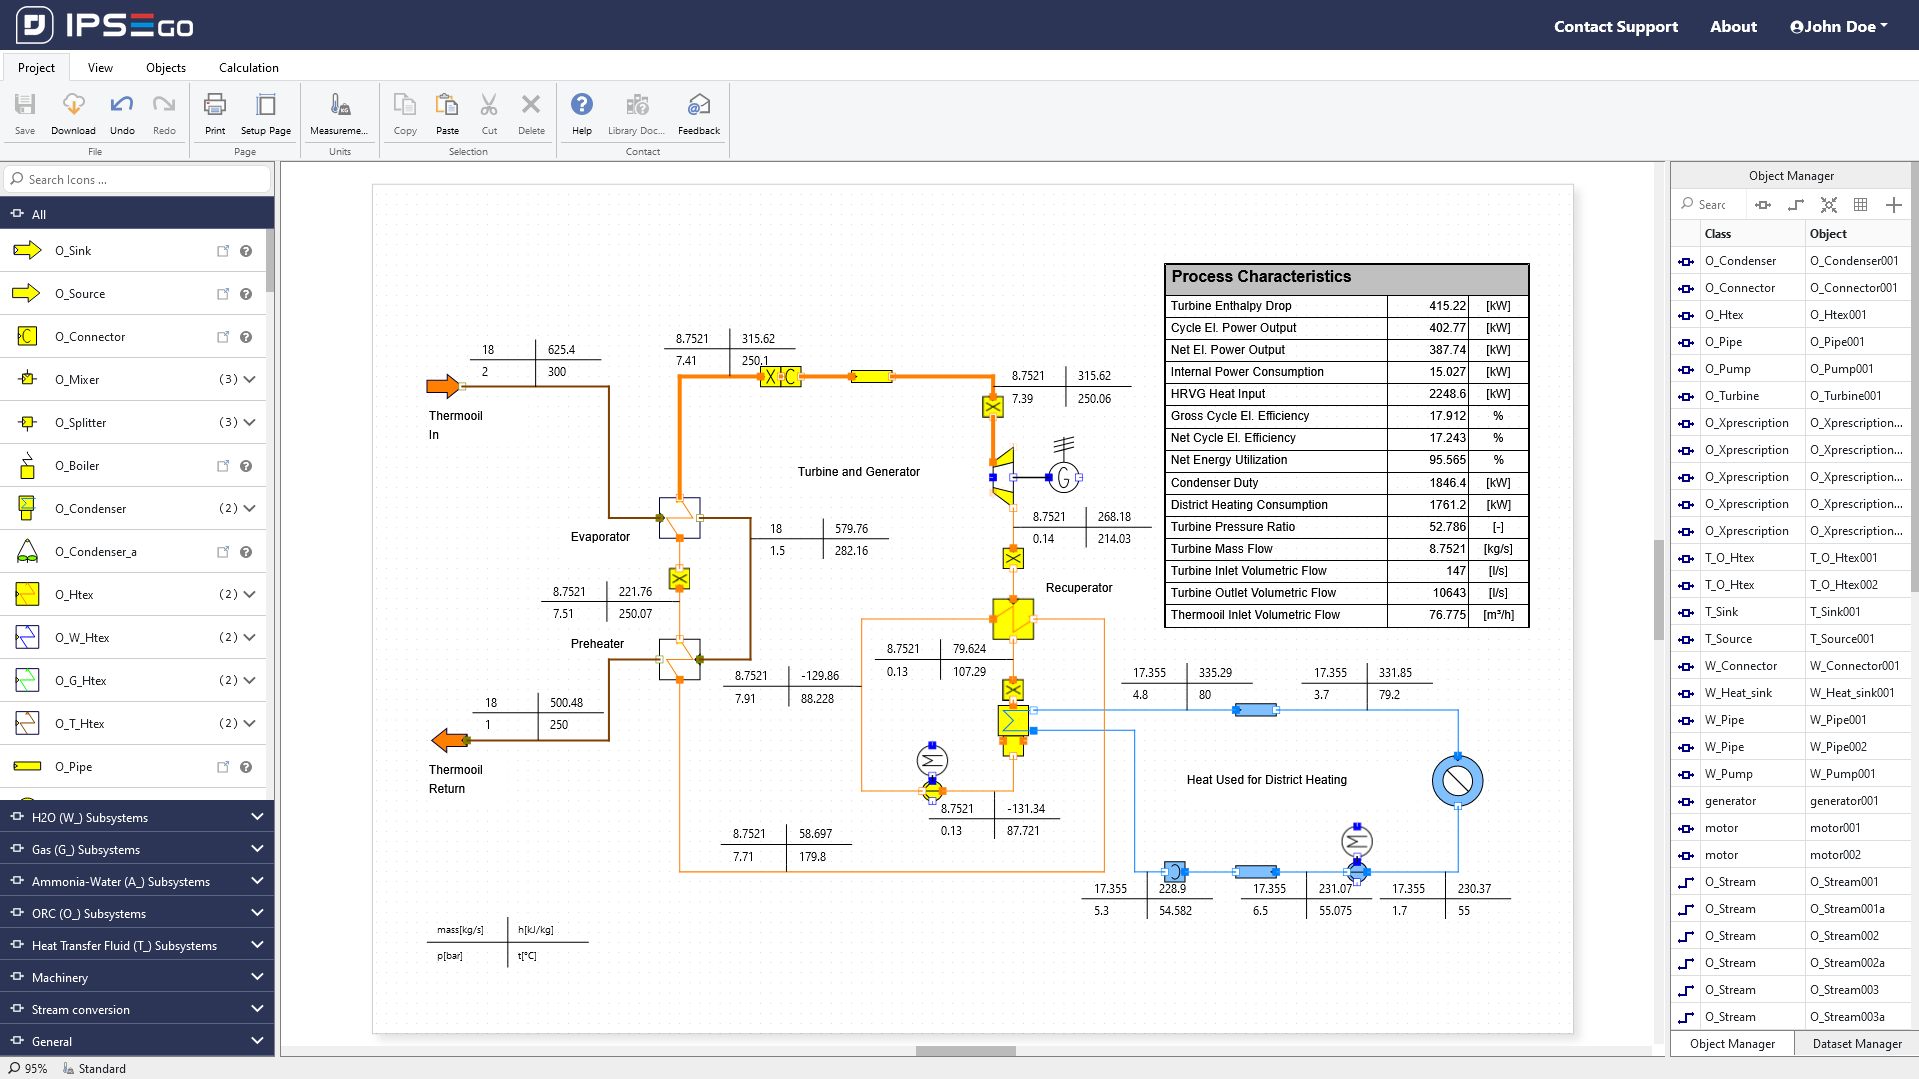This screenshot has width=1919, height=1079.
Task: Select the Save icon in the File group
Action: (25, 113)
